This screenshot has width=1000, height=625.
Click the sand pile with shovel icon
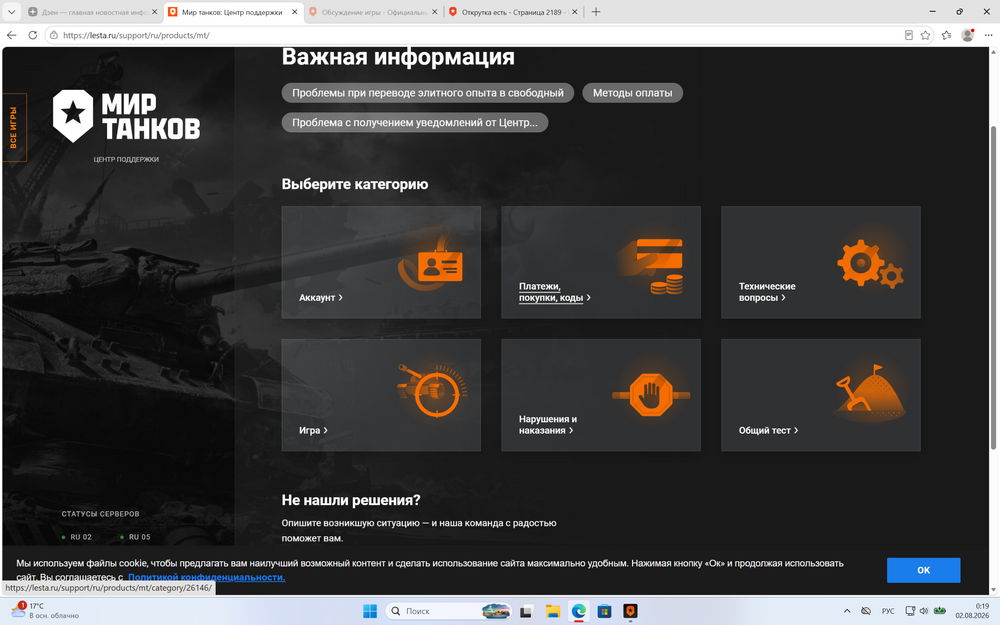click(870, 392)
